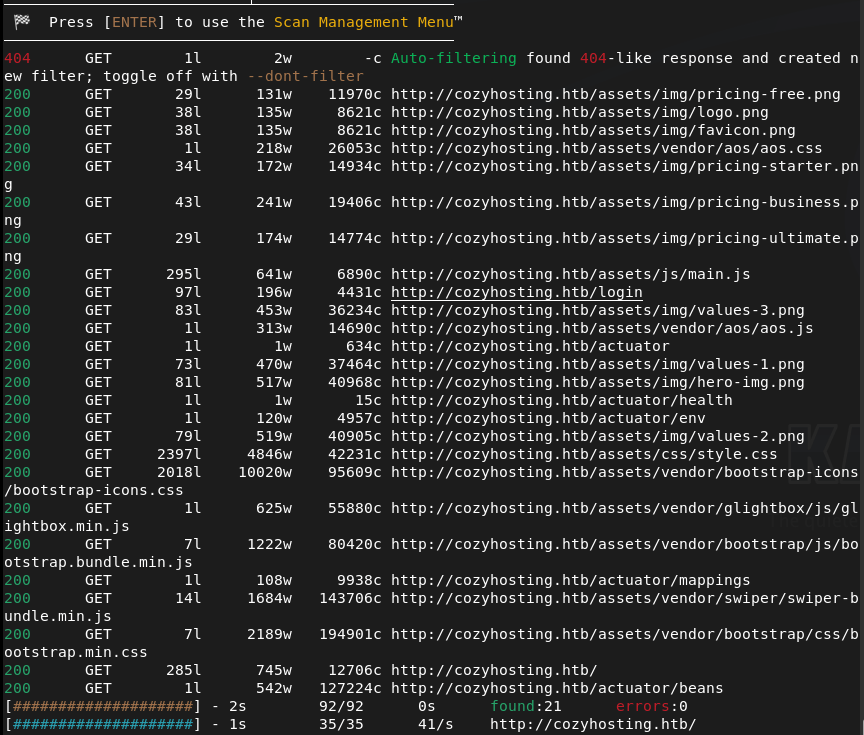The height and width of the screenshot is (735, 864).
Task: Click the red 404 status code
Action: click(x=17, y=58)
